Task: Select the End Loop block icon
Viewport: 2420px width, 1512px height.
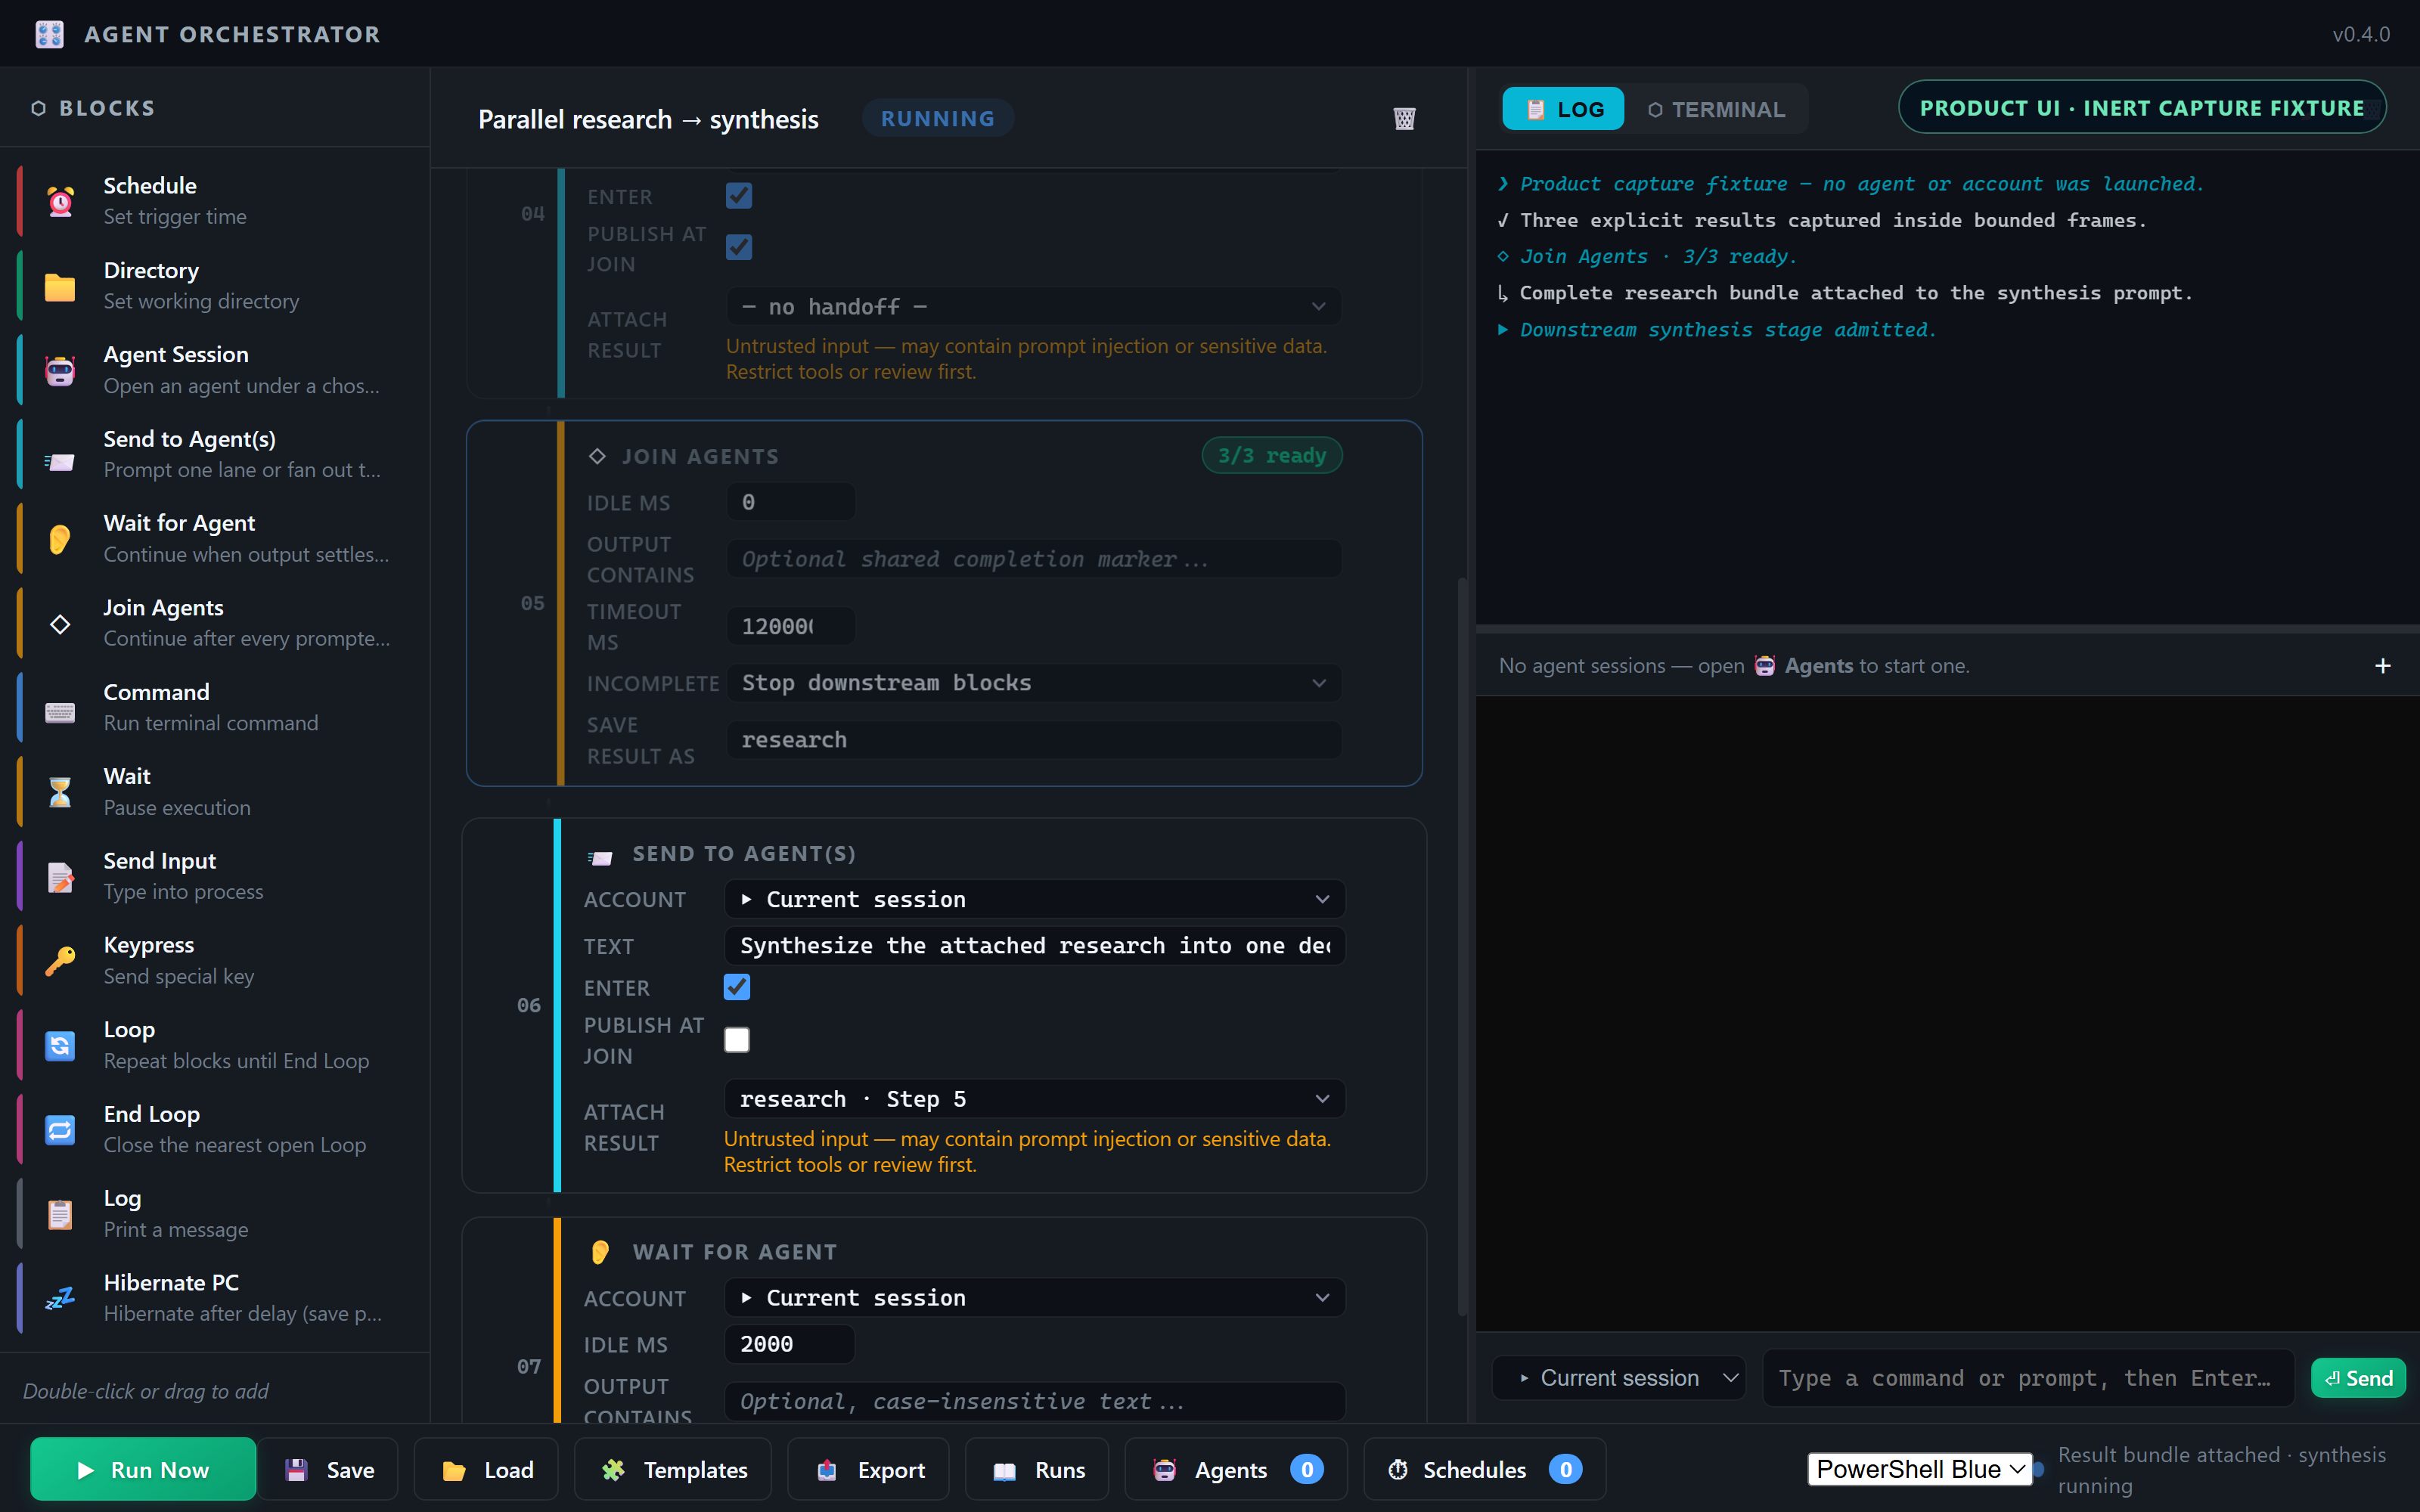Action: tap(60, 1130)
